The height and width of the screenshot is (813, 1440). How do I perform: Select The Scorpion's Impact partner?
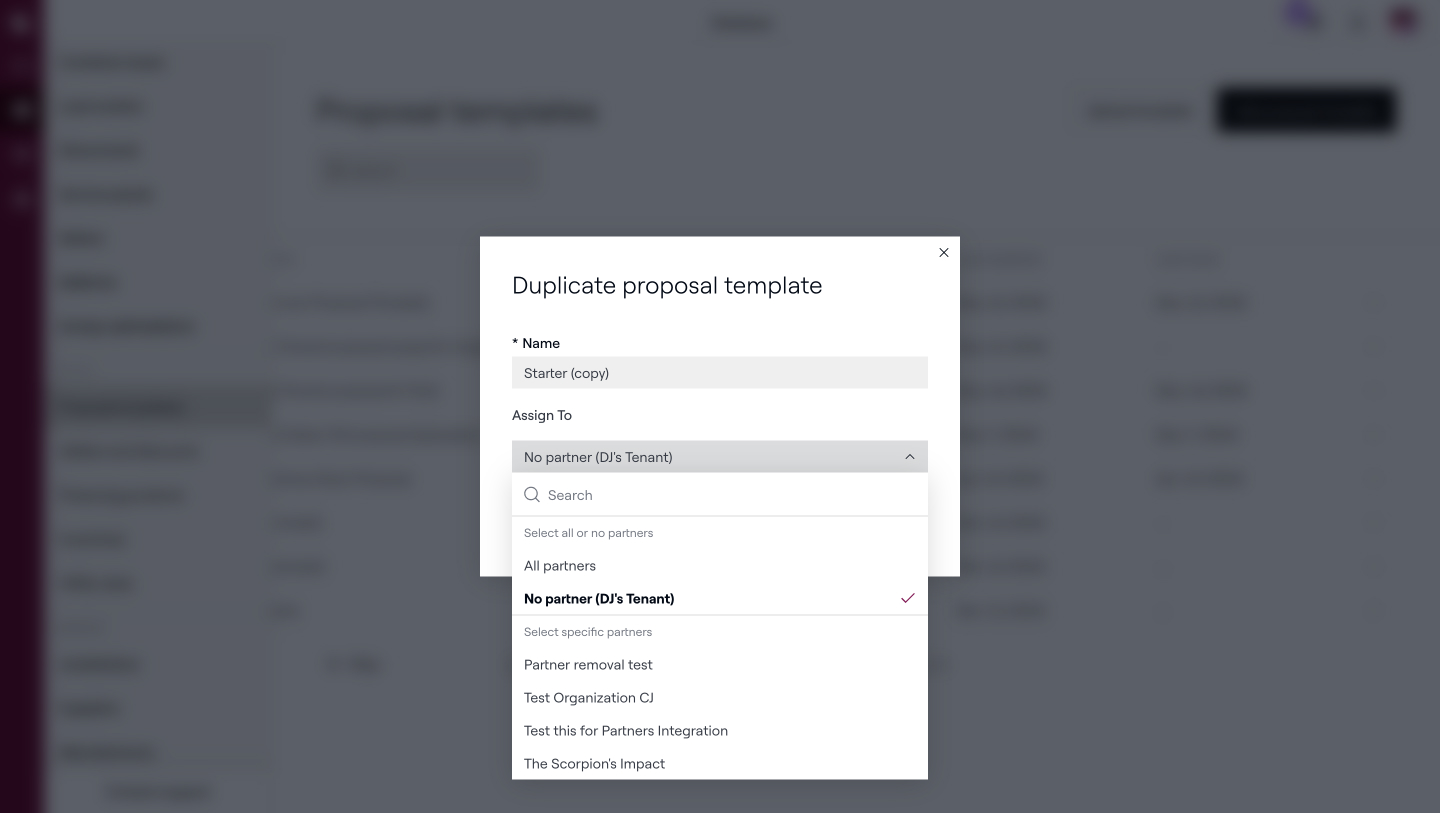(594, 764)
